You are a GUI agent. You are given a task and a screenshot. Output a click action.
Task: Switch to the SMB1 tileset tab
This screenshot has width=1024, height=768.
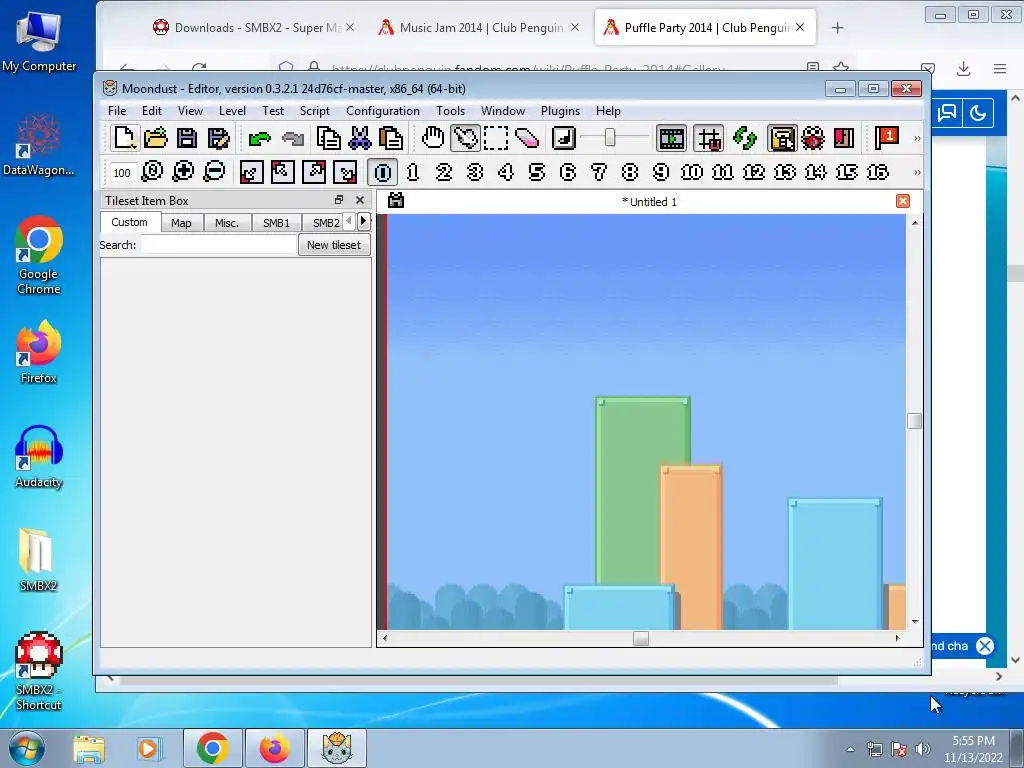point(276,223)
